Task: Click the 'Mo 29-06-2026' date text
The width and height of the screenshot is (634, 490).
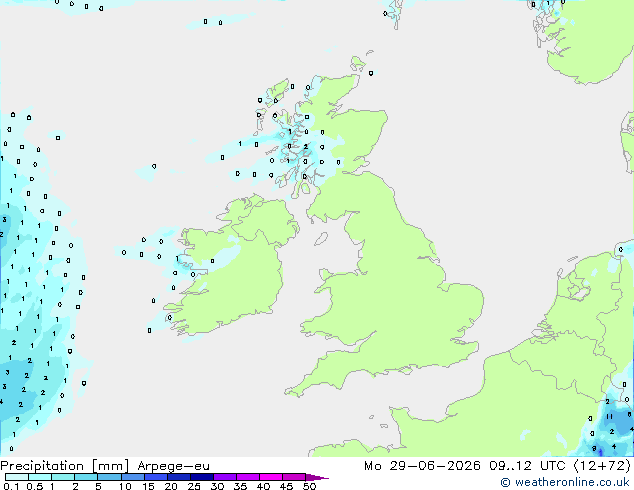Action: [x=422, y=466]
